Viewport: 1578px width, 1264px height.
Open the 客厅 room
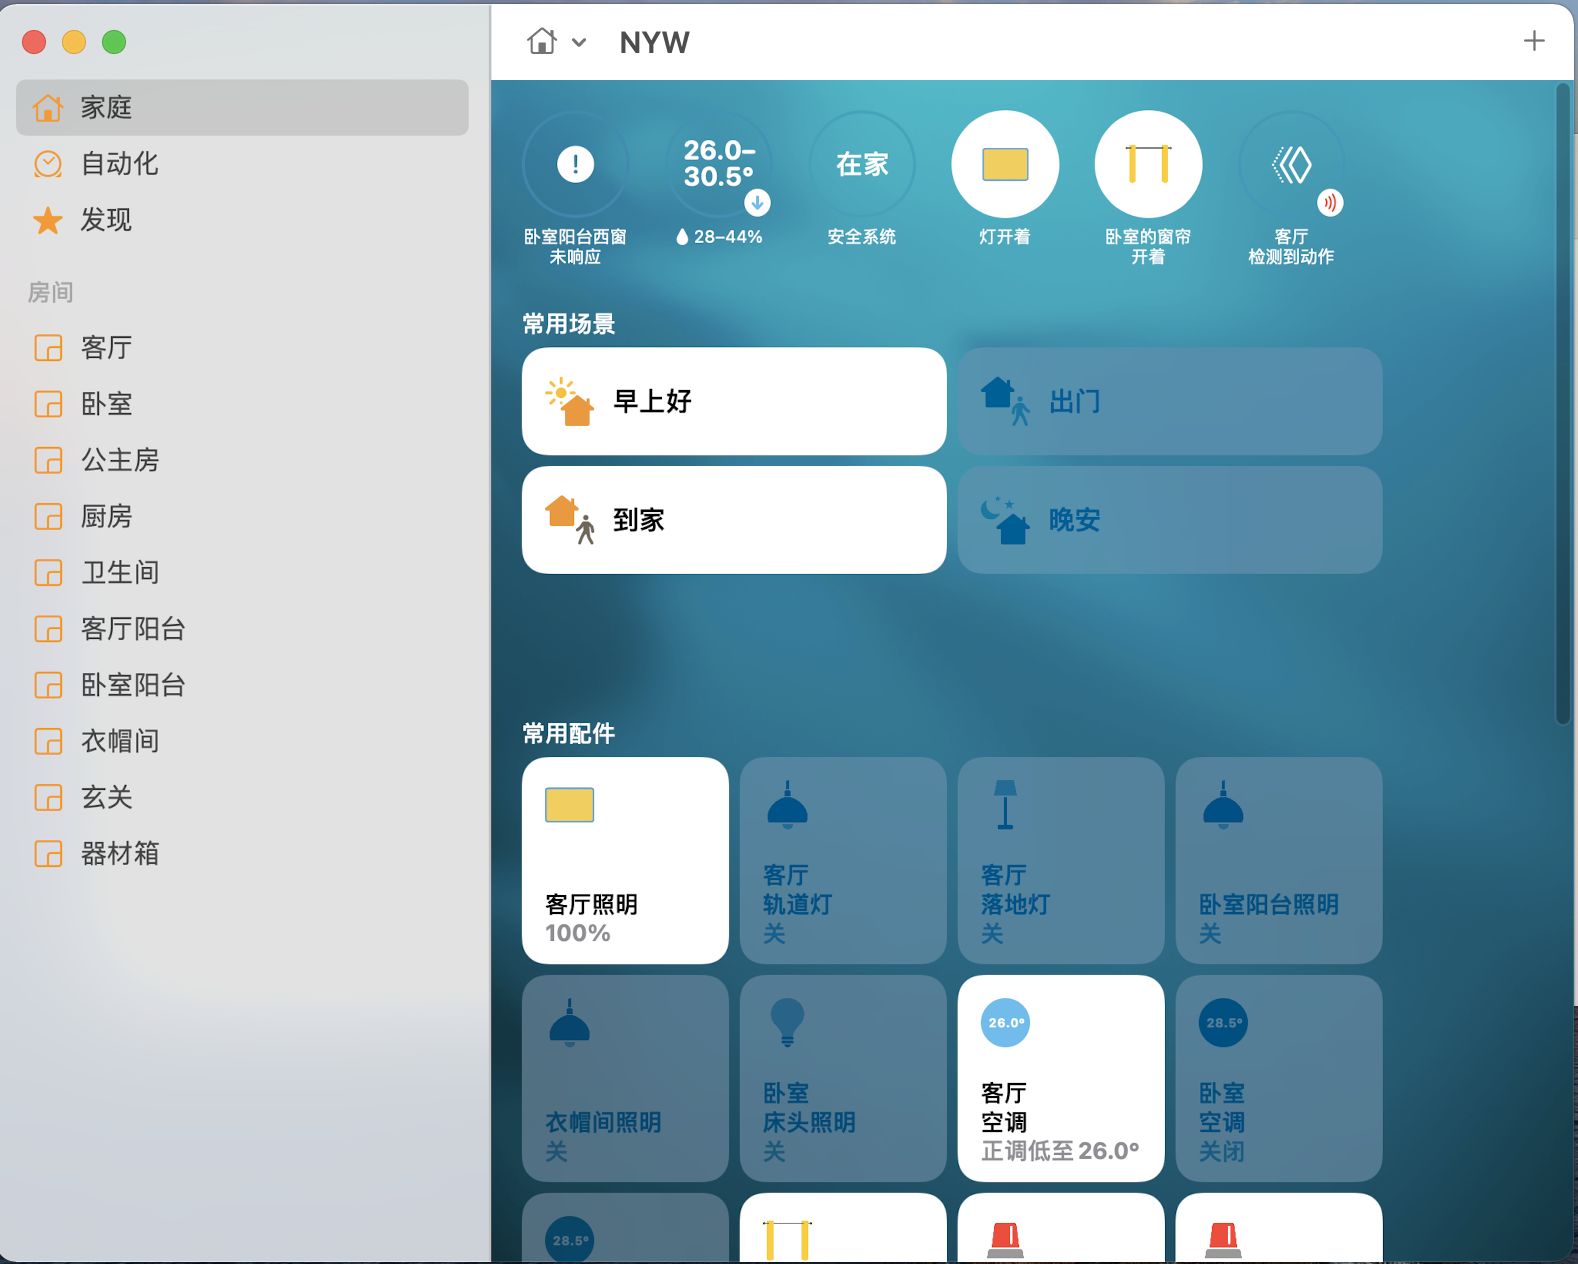pos(242,347)
